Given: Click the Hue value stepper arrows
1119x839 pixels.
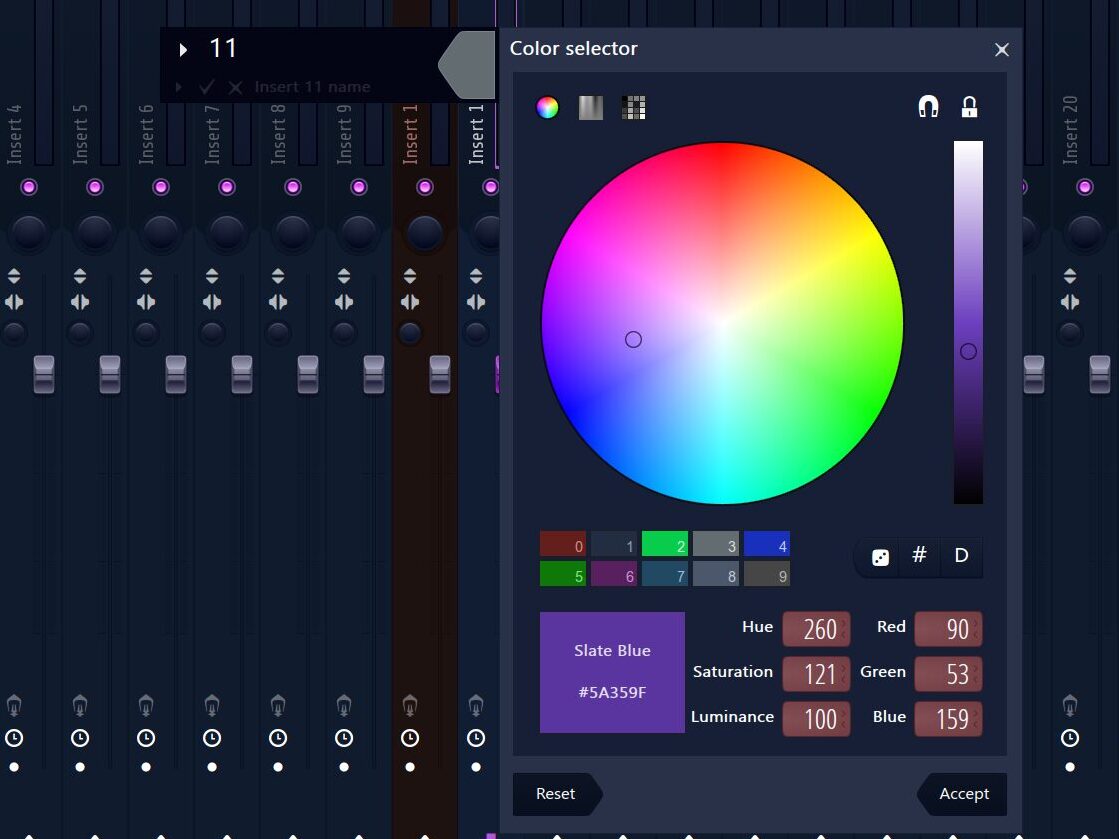Looking at the screenshot, I should [844, 629].
